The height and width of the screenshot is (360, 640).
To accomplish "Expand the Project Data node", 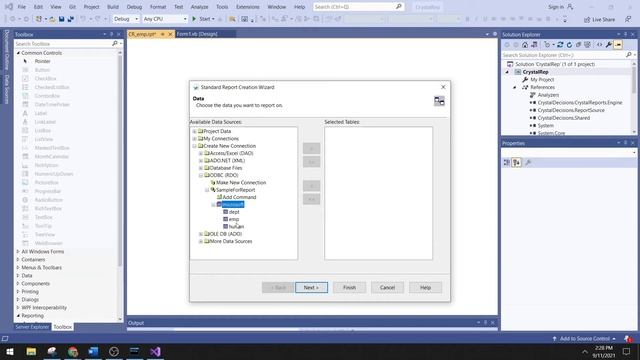I will pyautogui.click(x=195, y=131).
